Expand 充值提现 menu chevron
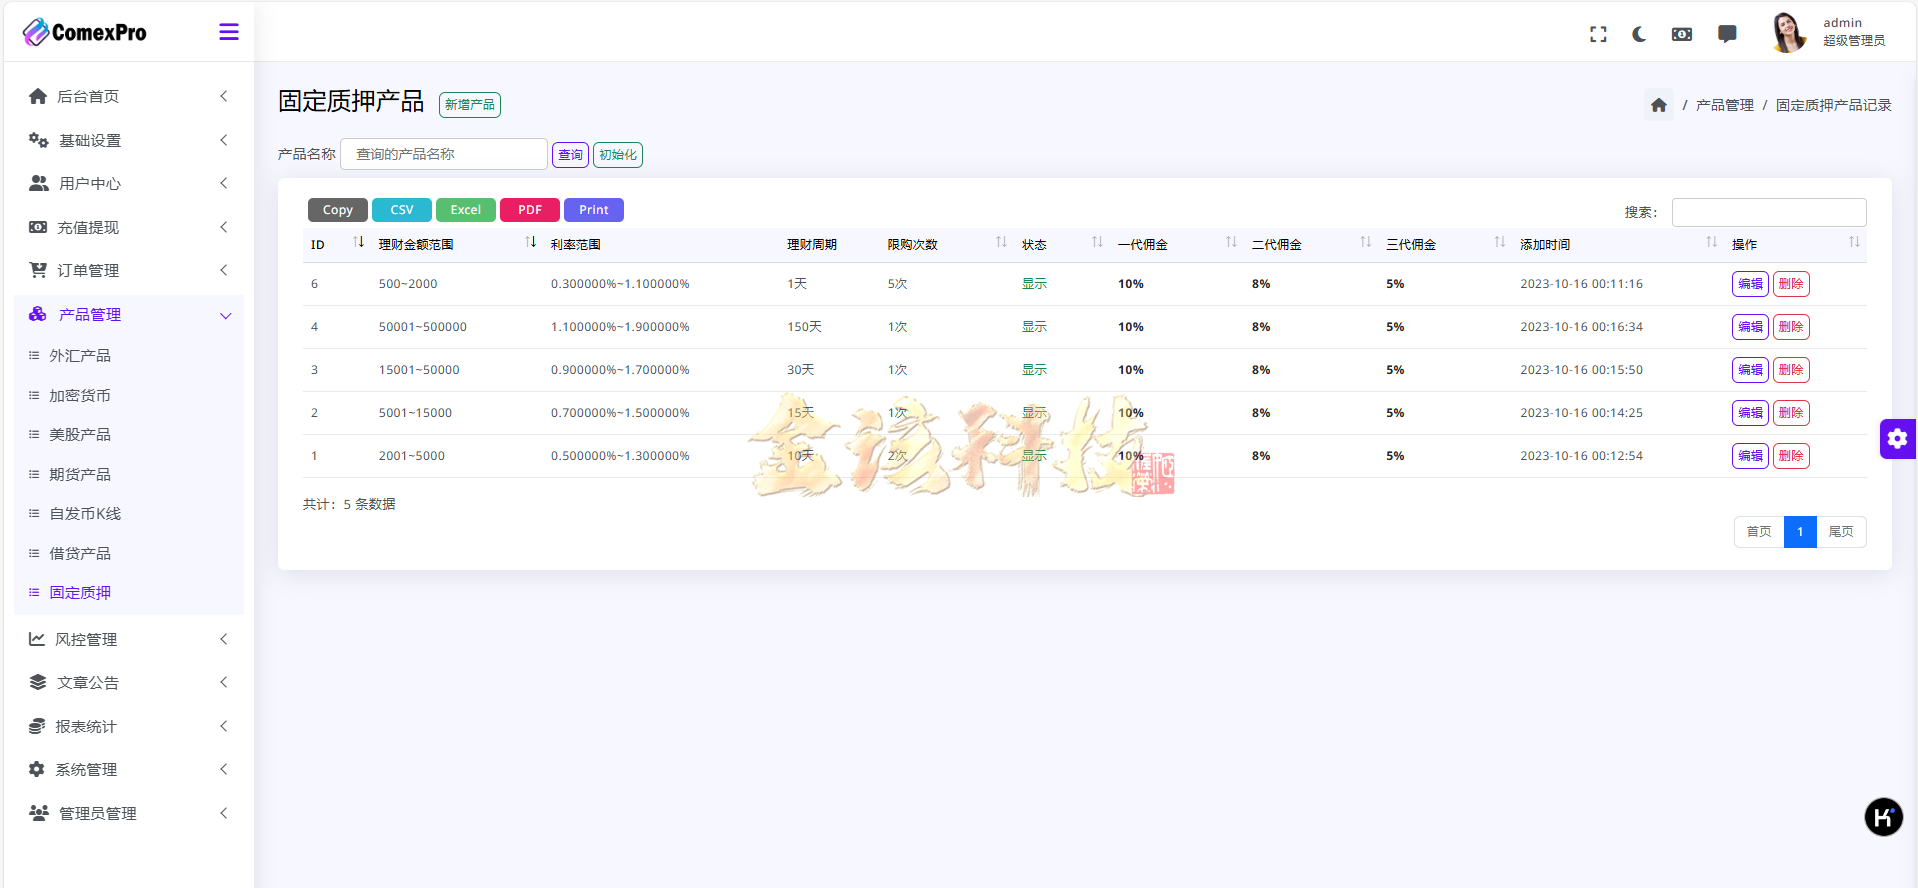 click(x=224, y=227)
